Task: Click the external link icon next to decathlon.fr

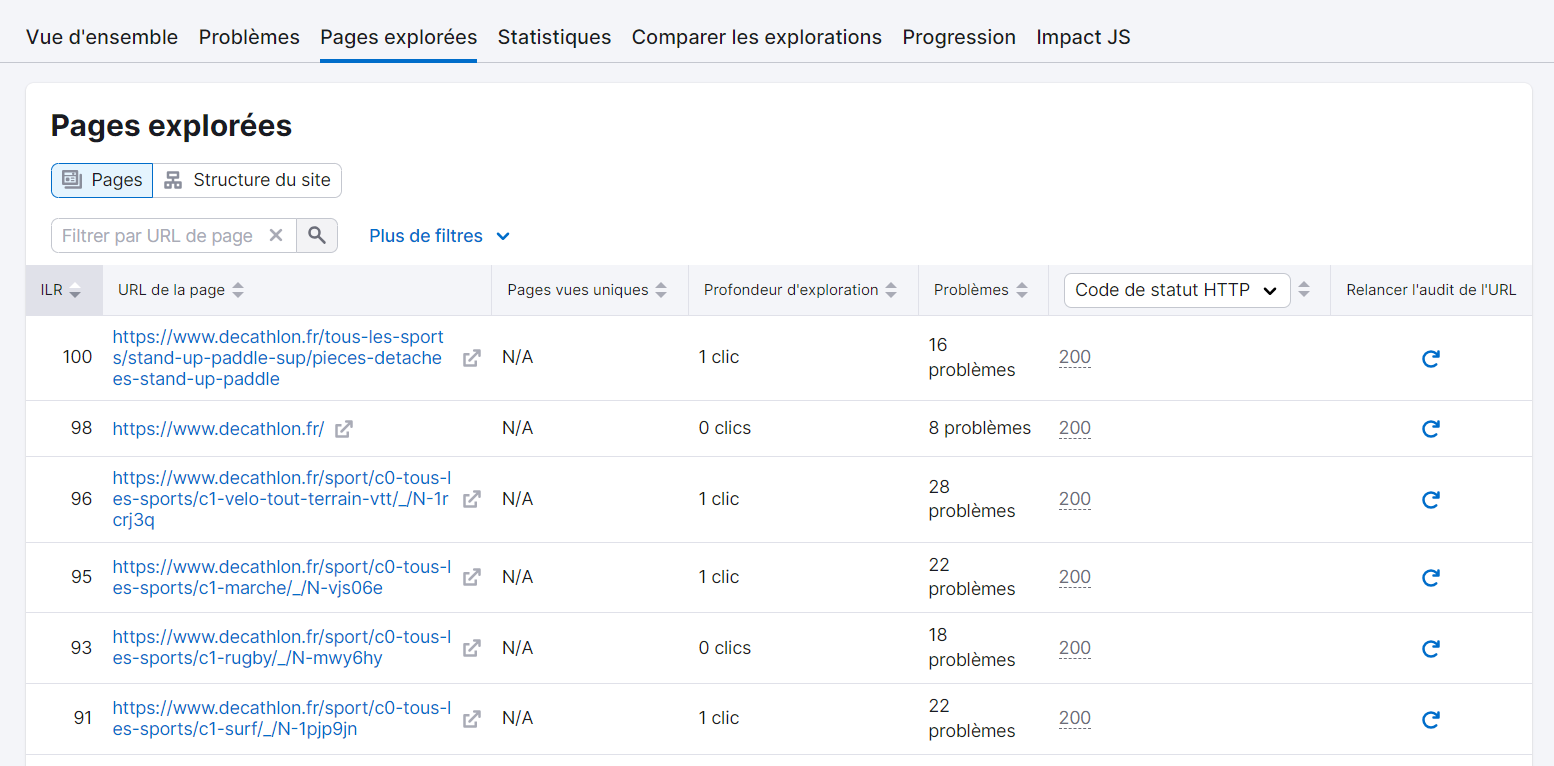Action: click(343, 428)
